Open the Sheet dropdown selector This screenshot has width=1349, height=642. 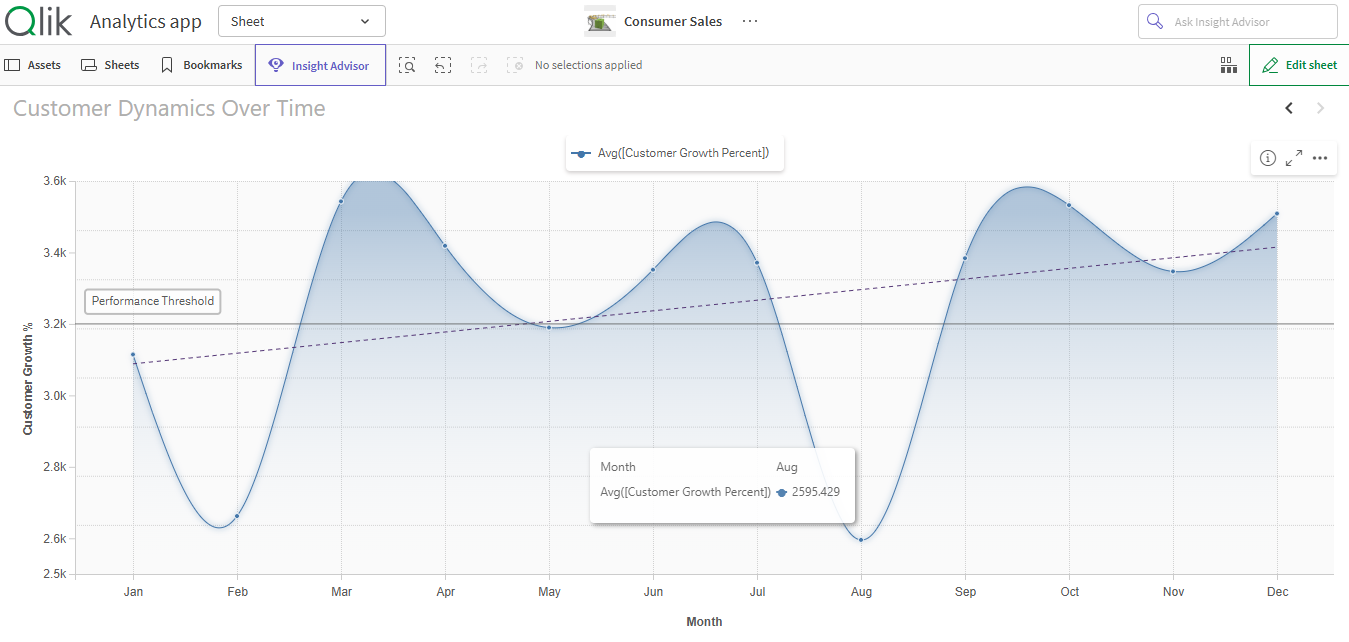(301, 20)
